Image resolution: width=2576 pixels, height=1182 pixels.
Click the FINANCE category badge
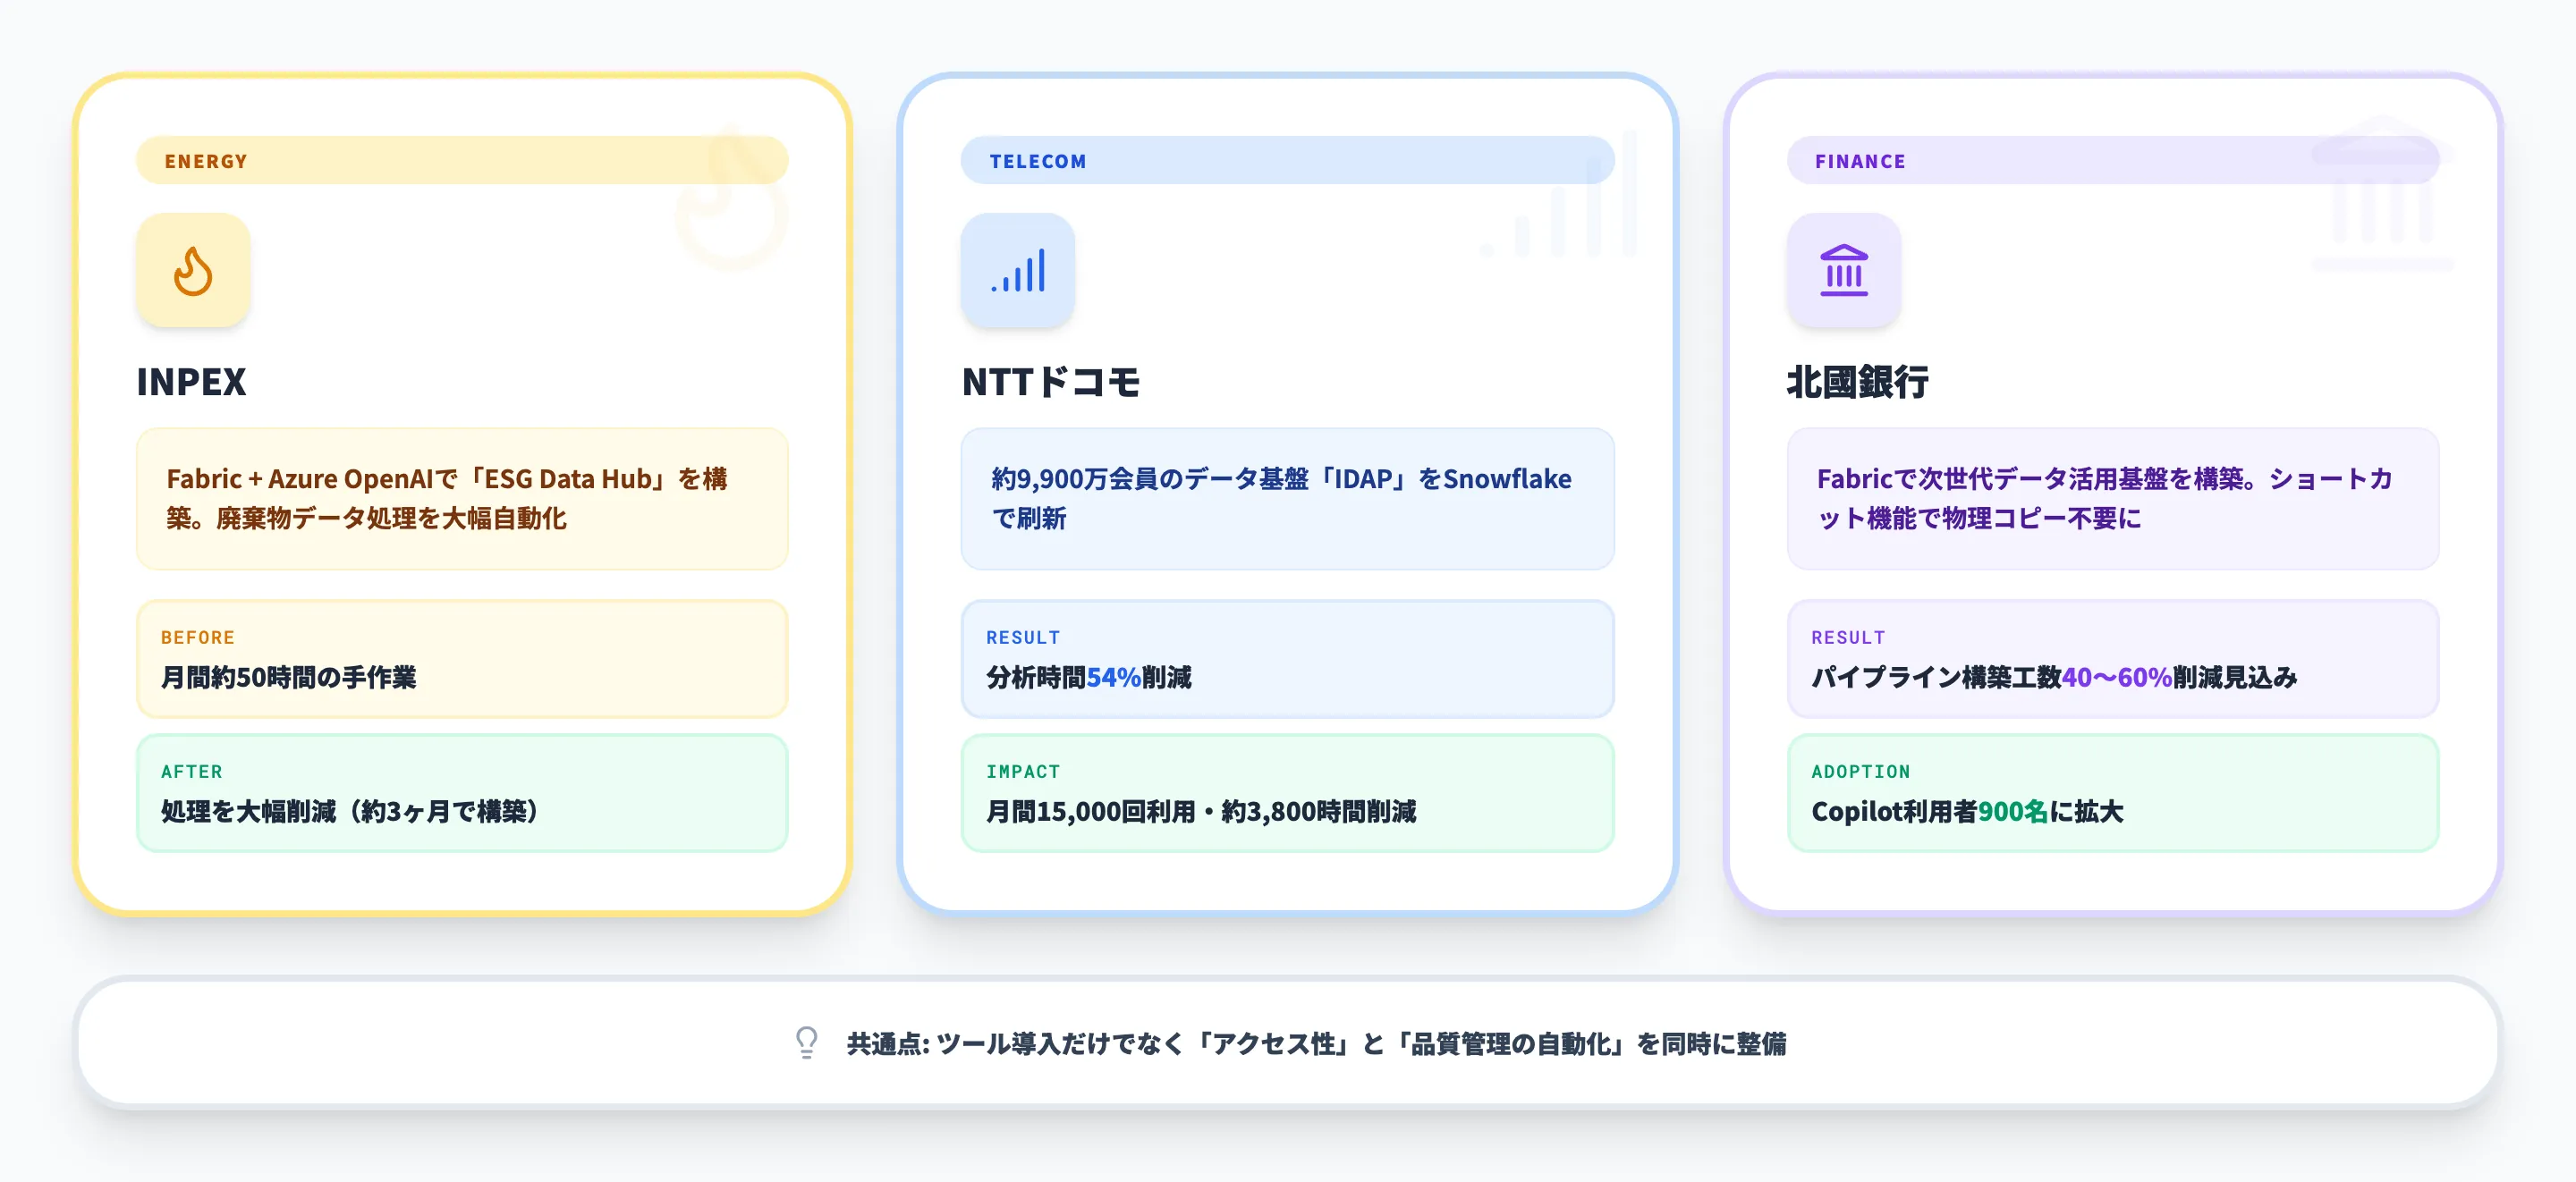click(1859, 160)
